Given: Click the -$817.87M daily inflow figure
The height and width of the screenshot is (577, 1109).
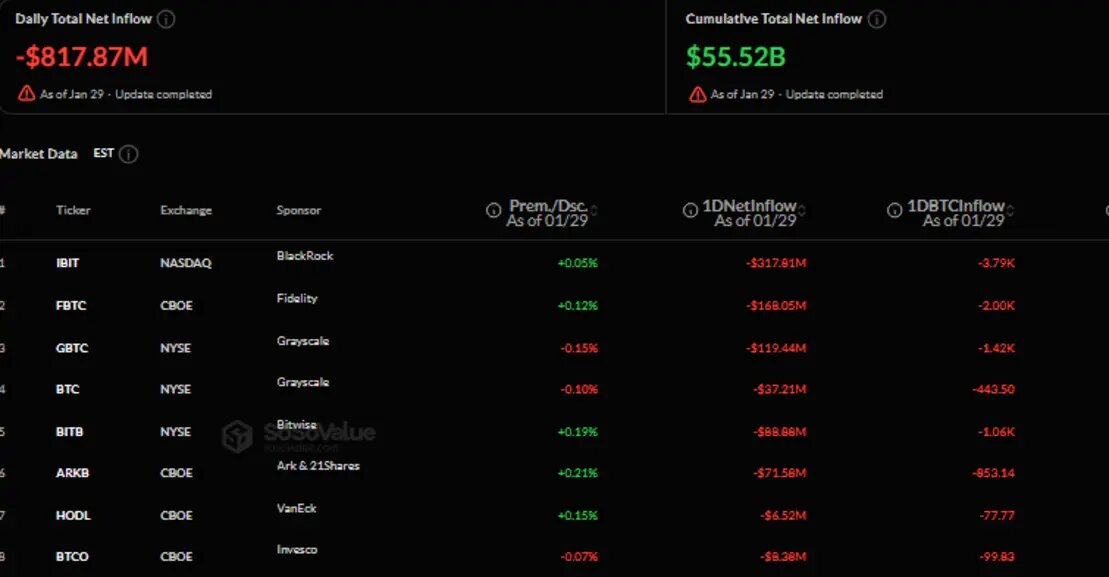Looking at the screenshot, I should (81, 57).
